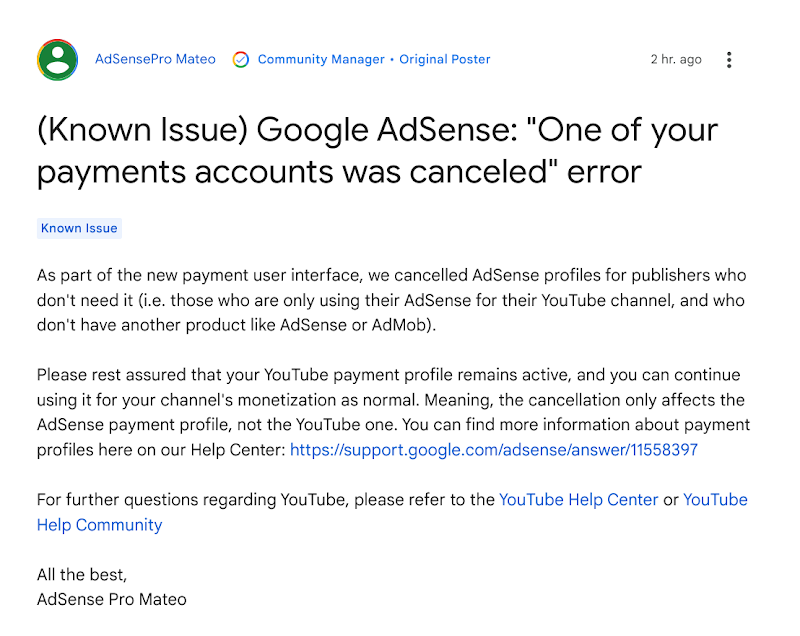
Task: Select the blue Known Issue tag
Action: (79, 228)
